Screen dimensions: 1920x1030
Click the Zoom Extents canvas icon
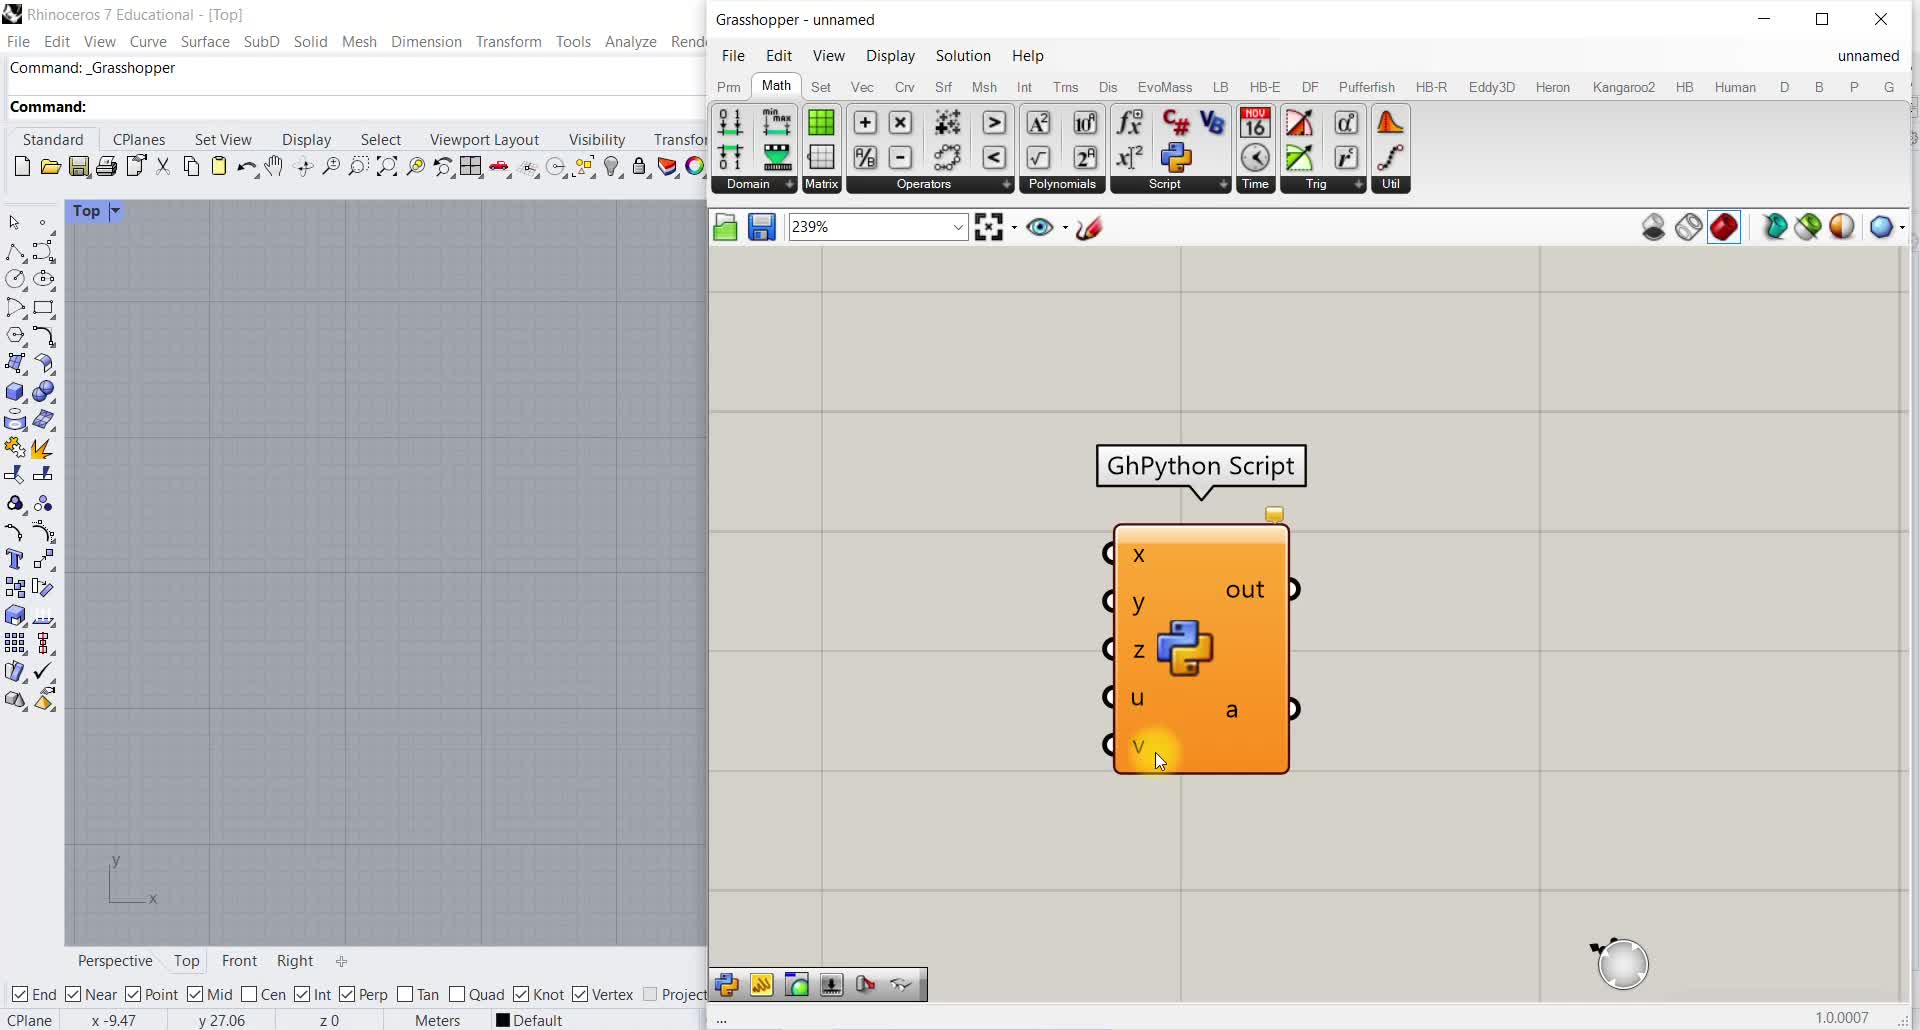tap(989, 228)
